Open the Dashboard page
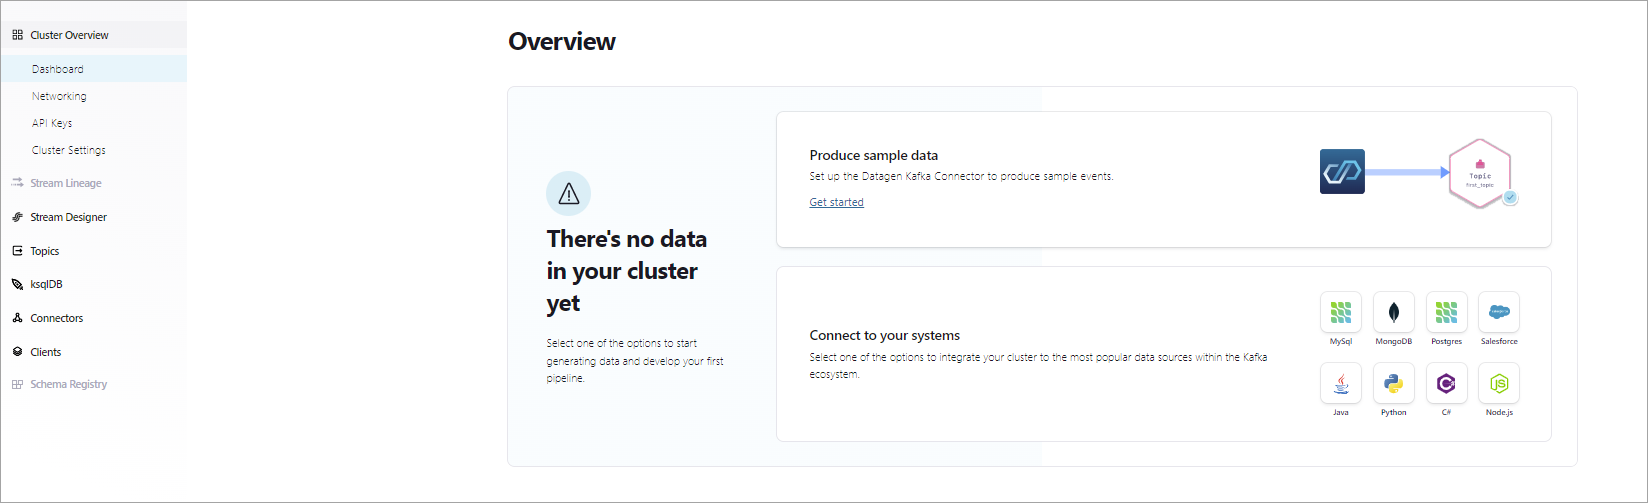1648x503 pixels. pos(93,69)
